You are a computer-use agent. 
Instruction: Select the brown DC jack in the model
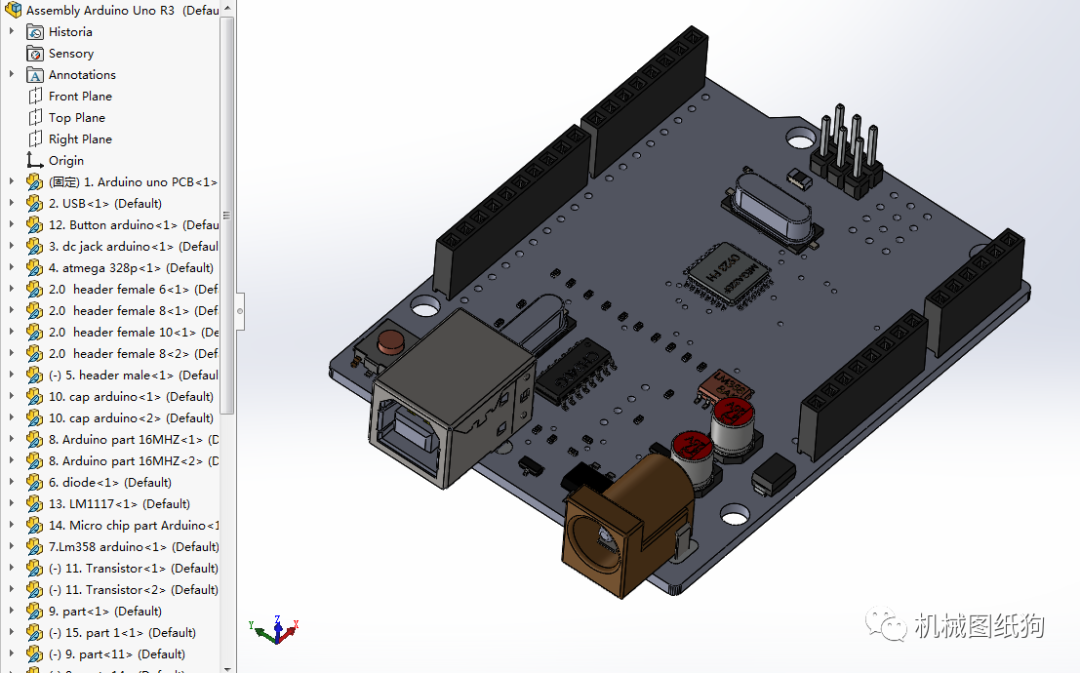click(x=628, y=527)
